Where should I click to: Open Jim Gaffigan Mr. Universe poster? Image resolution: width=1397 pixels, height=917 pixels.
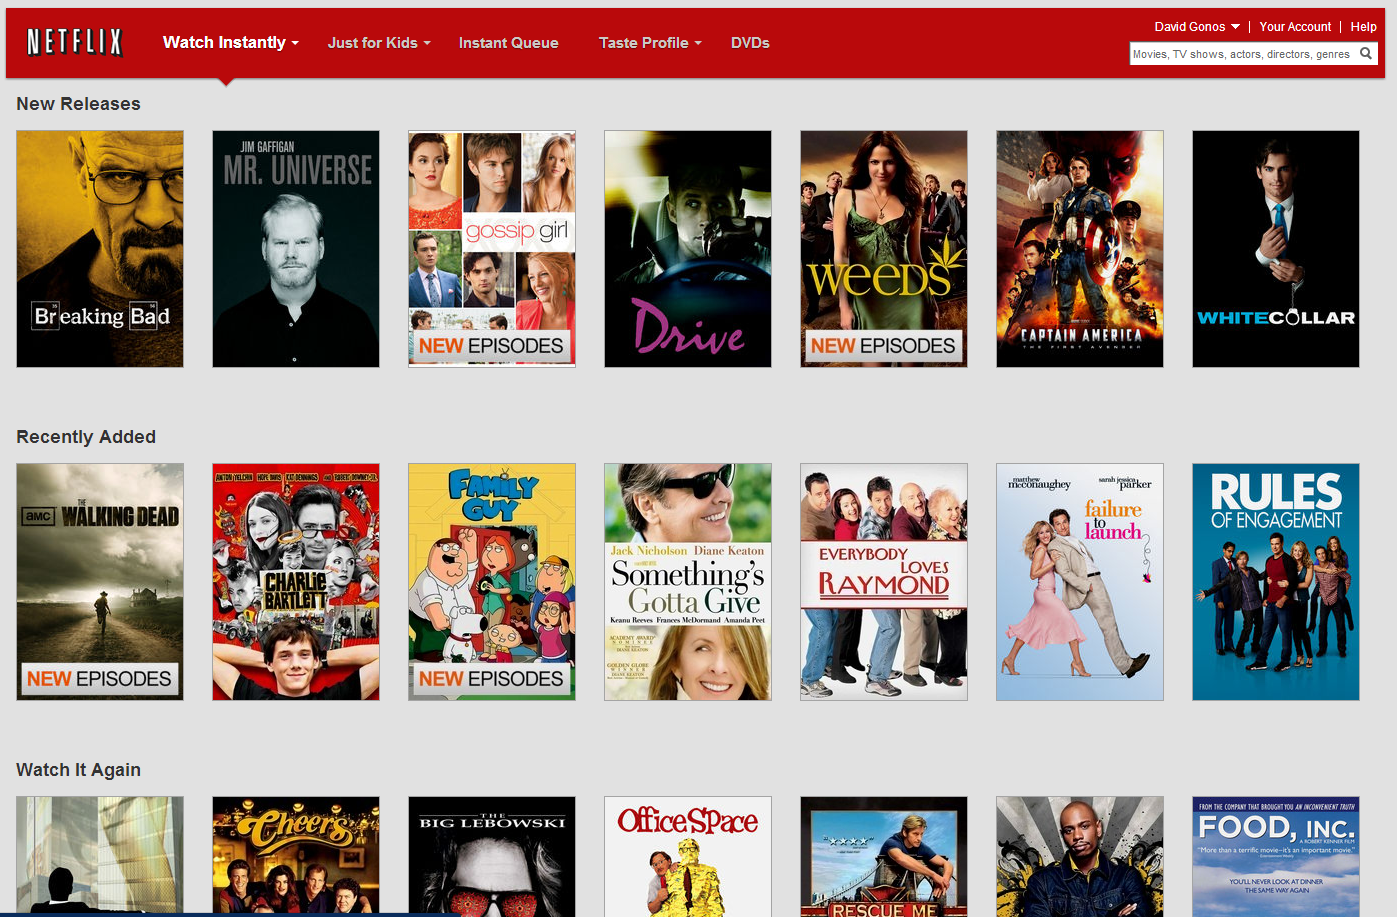tap(296, 249)
